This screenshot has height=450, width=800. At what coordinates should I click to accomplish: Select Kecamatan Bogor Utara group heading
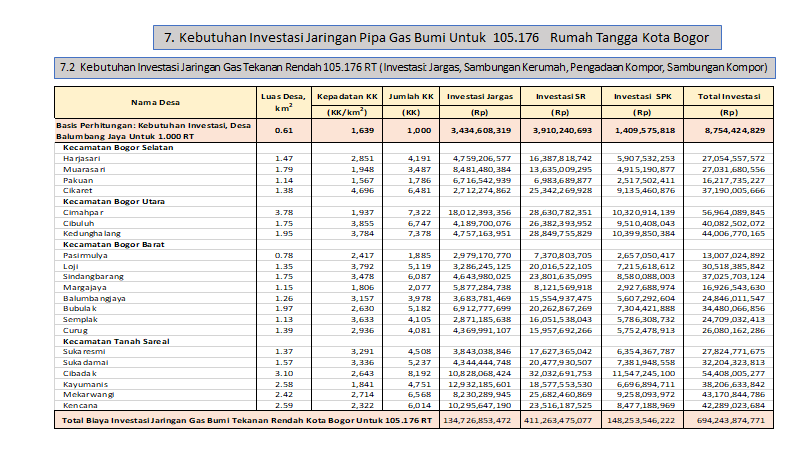point(114,202)
